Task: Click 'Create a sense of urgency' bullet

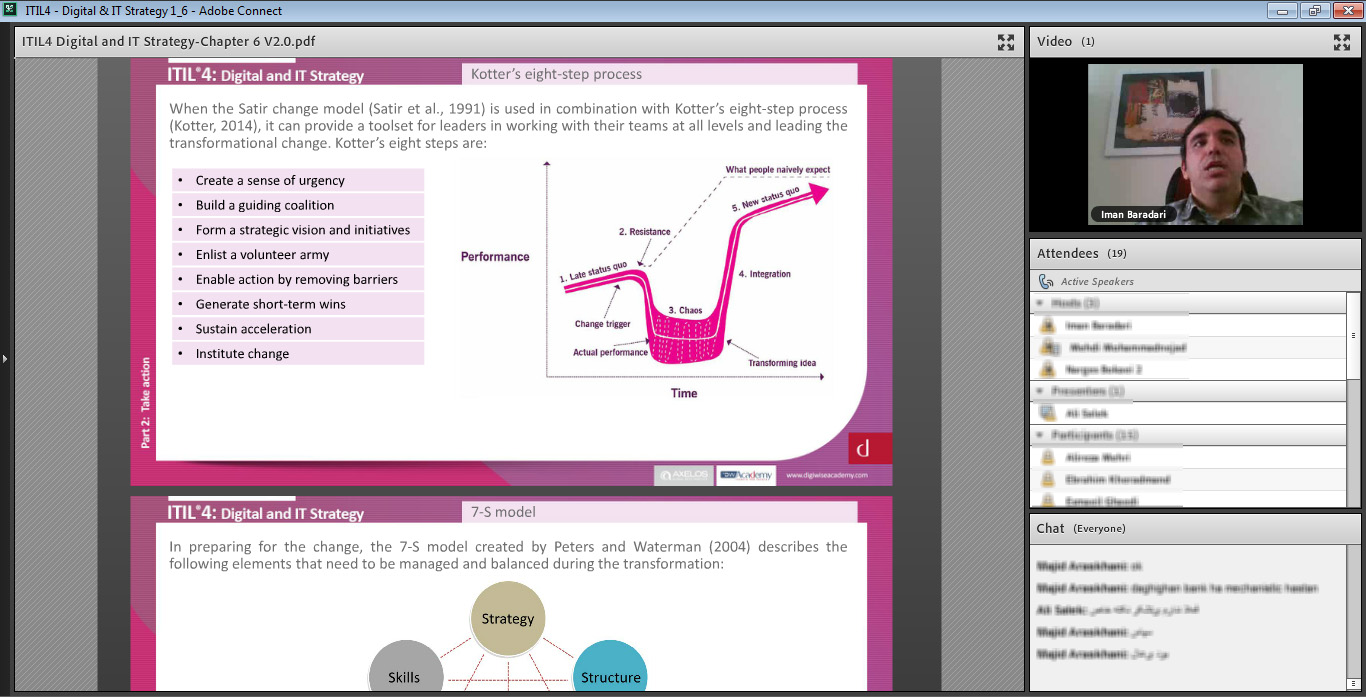Action: (298, 180)
